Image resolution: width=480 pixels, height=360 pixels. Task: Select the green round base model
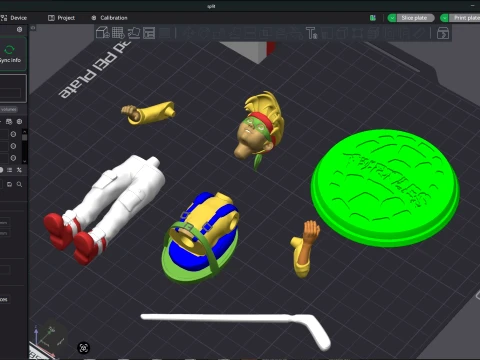pos(385,188)
